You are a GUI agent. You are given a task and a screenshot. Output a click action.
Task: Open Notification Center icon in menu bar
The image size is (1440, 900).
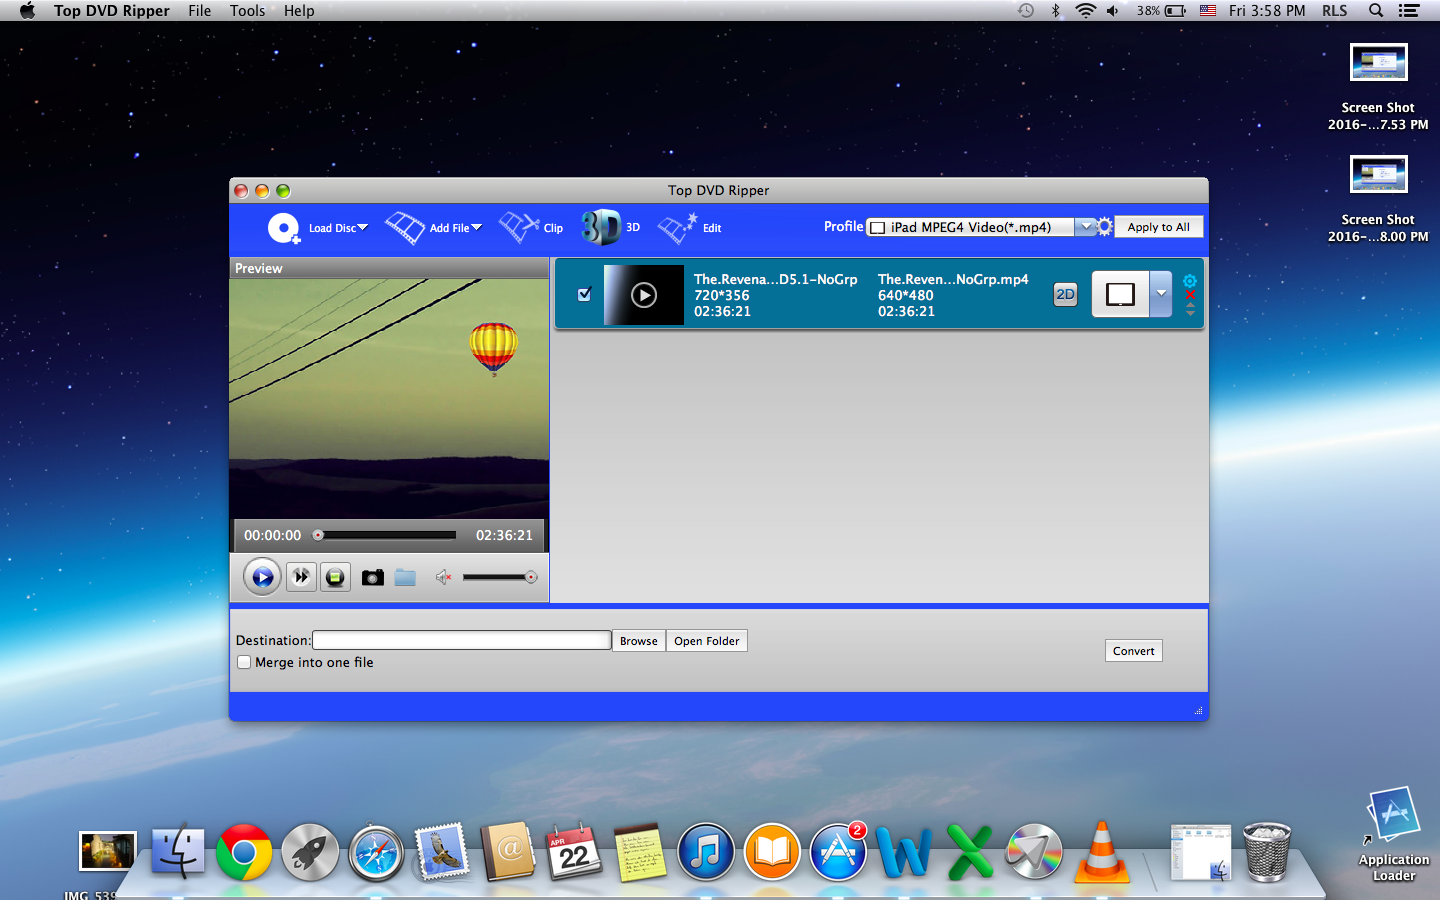pyautogui.click(x=1409, y=11)
